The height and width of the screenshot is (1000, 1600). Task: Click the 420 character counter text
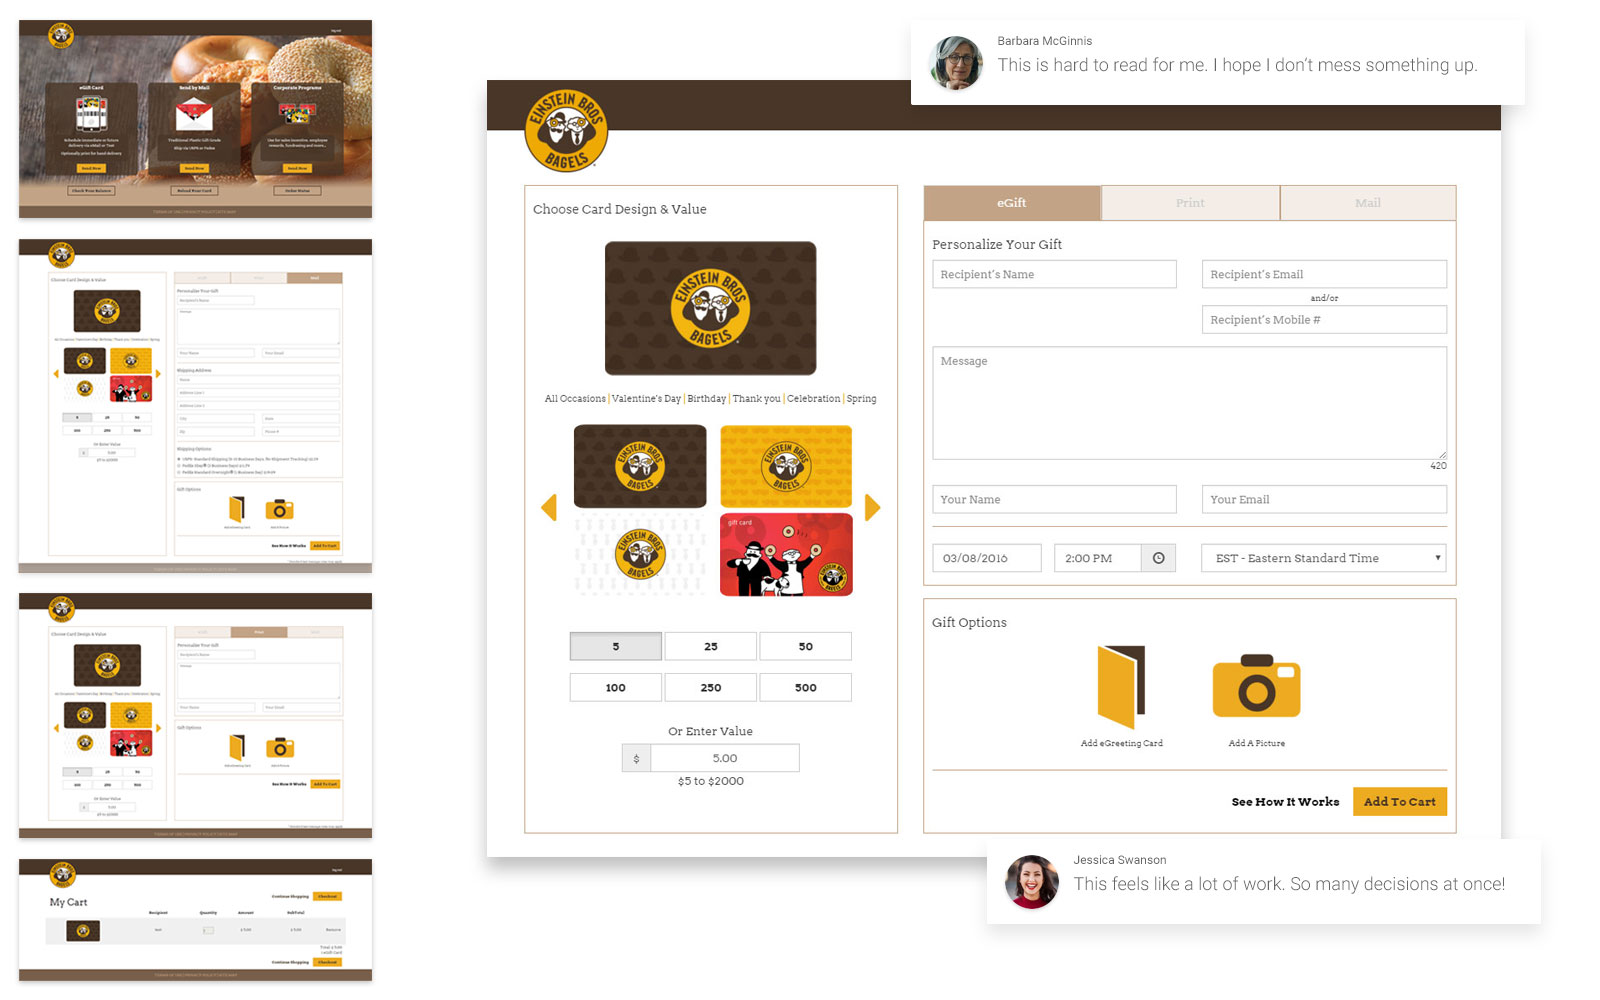tap(1438, 466)
